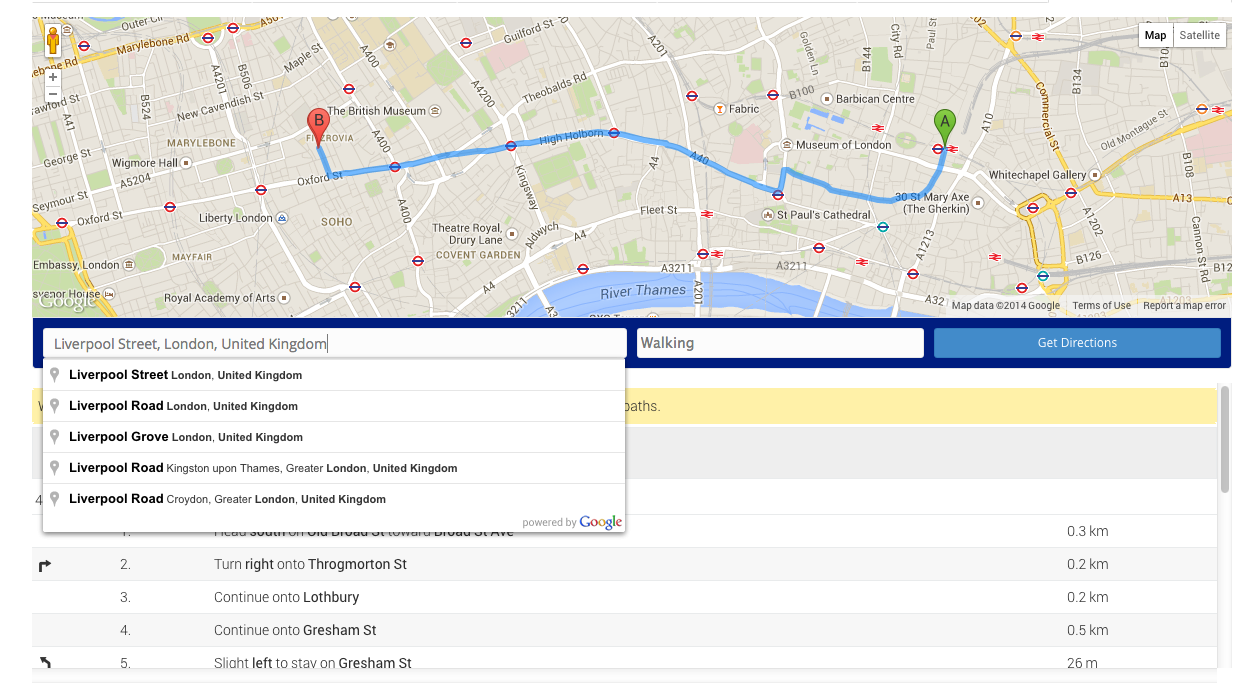Click the MARYLEBONE district label
The height and width of the screenshot is (685, 1238).
coord(200,143)
